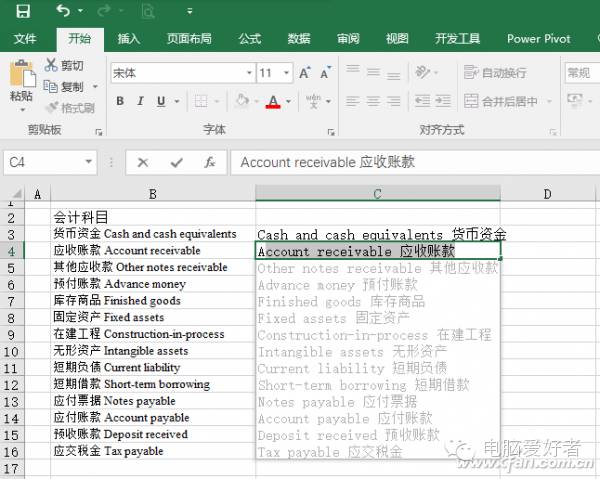Open the 文件 menu

(x=25, y=39)
